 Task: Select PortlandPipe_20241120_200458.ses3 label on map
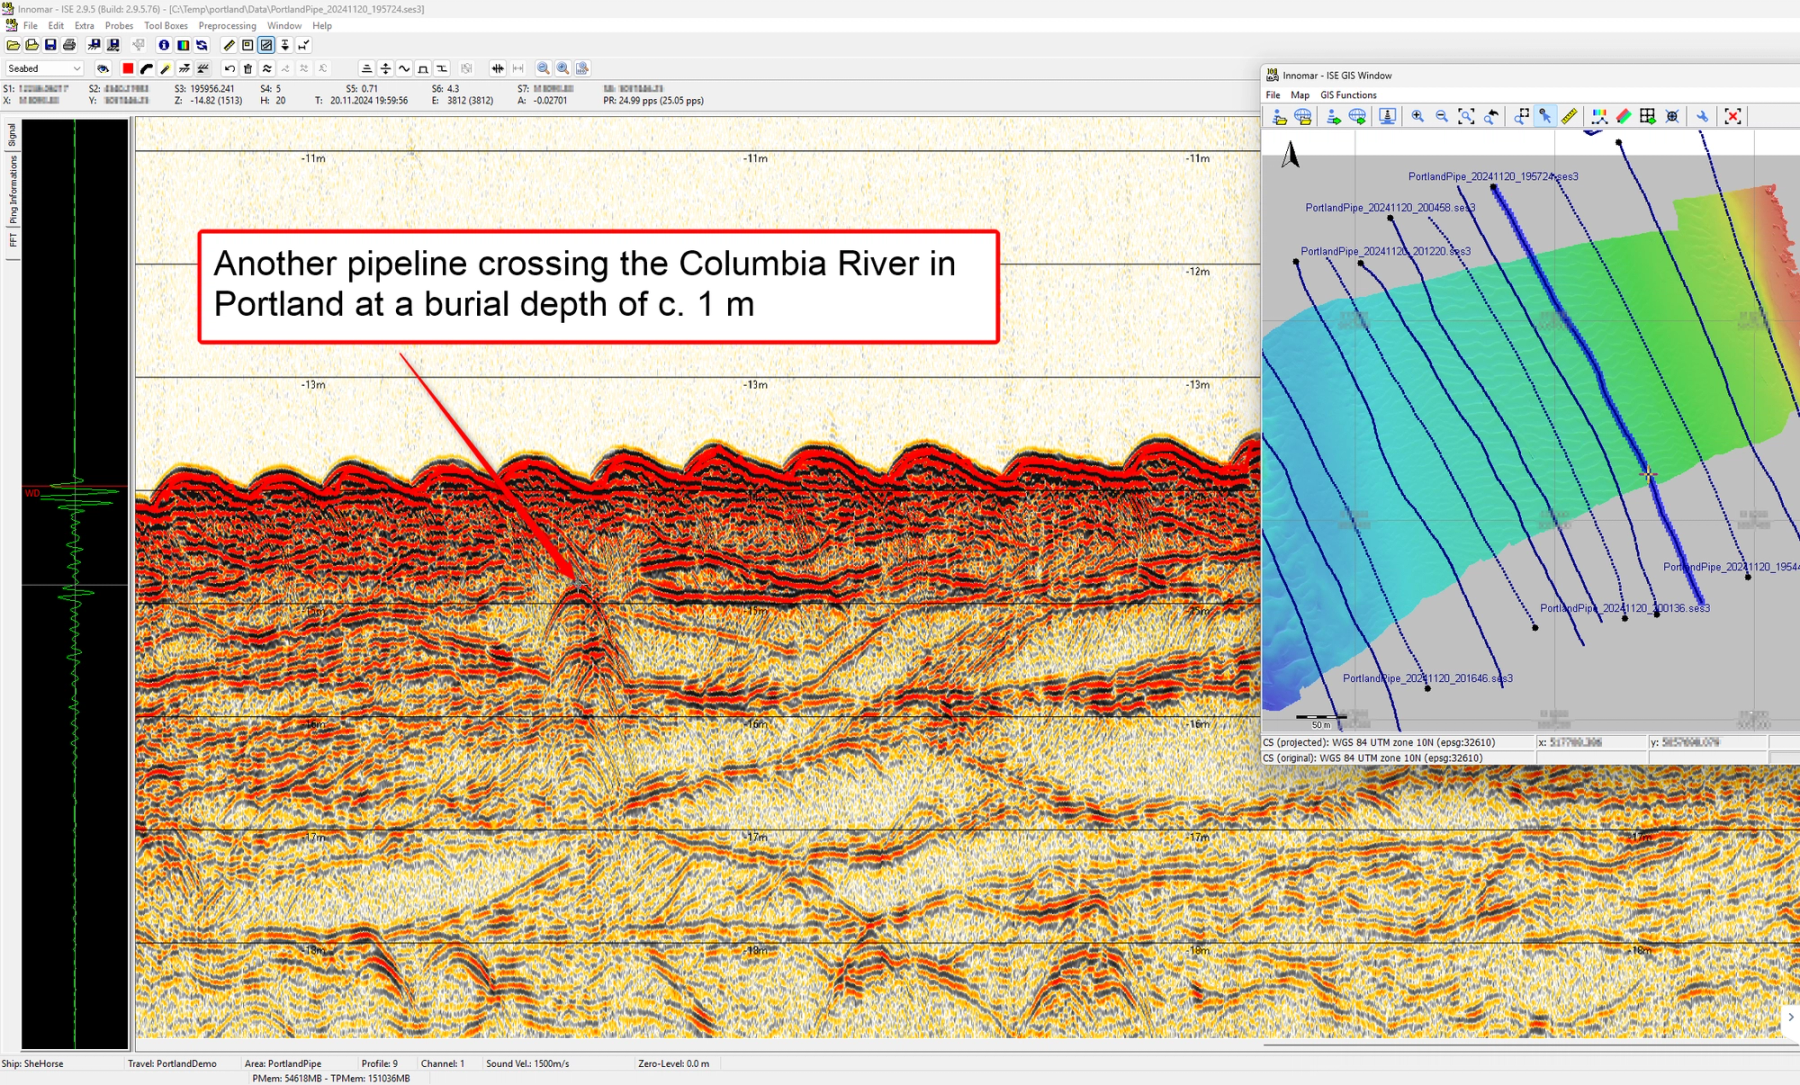pos(1389,208)
